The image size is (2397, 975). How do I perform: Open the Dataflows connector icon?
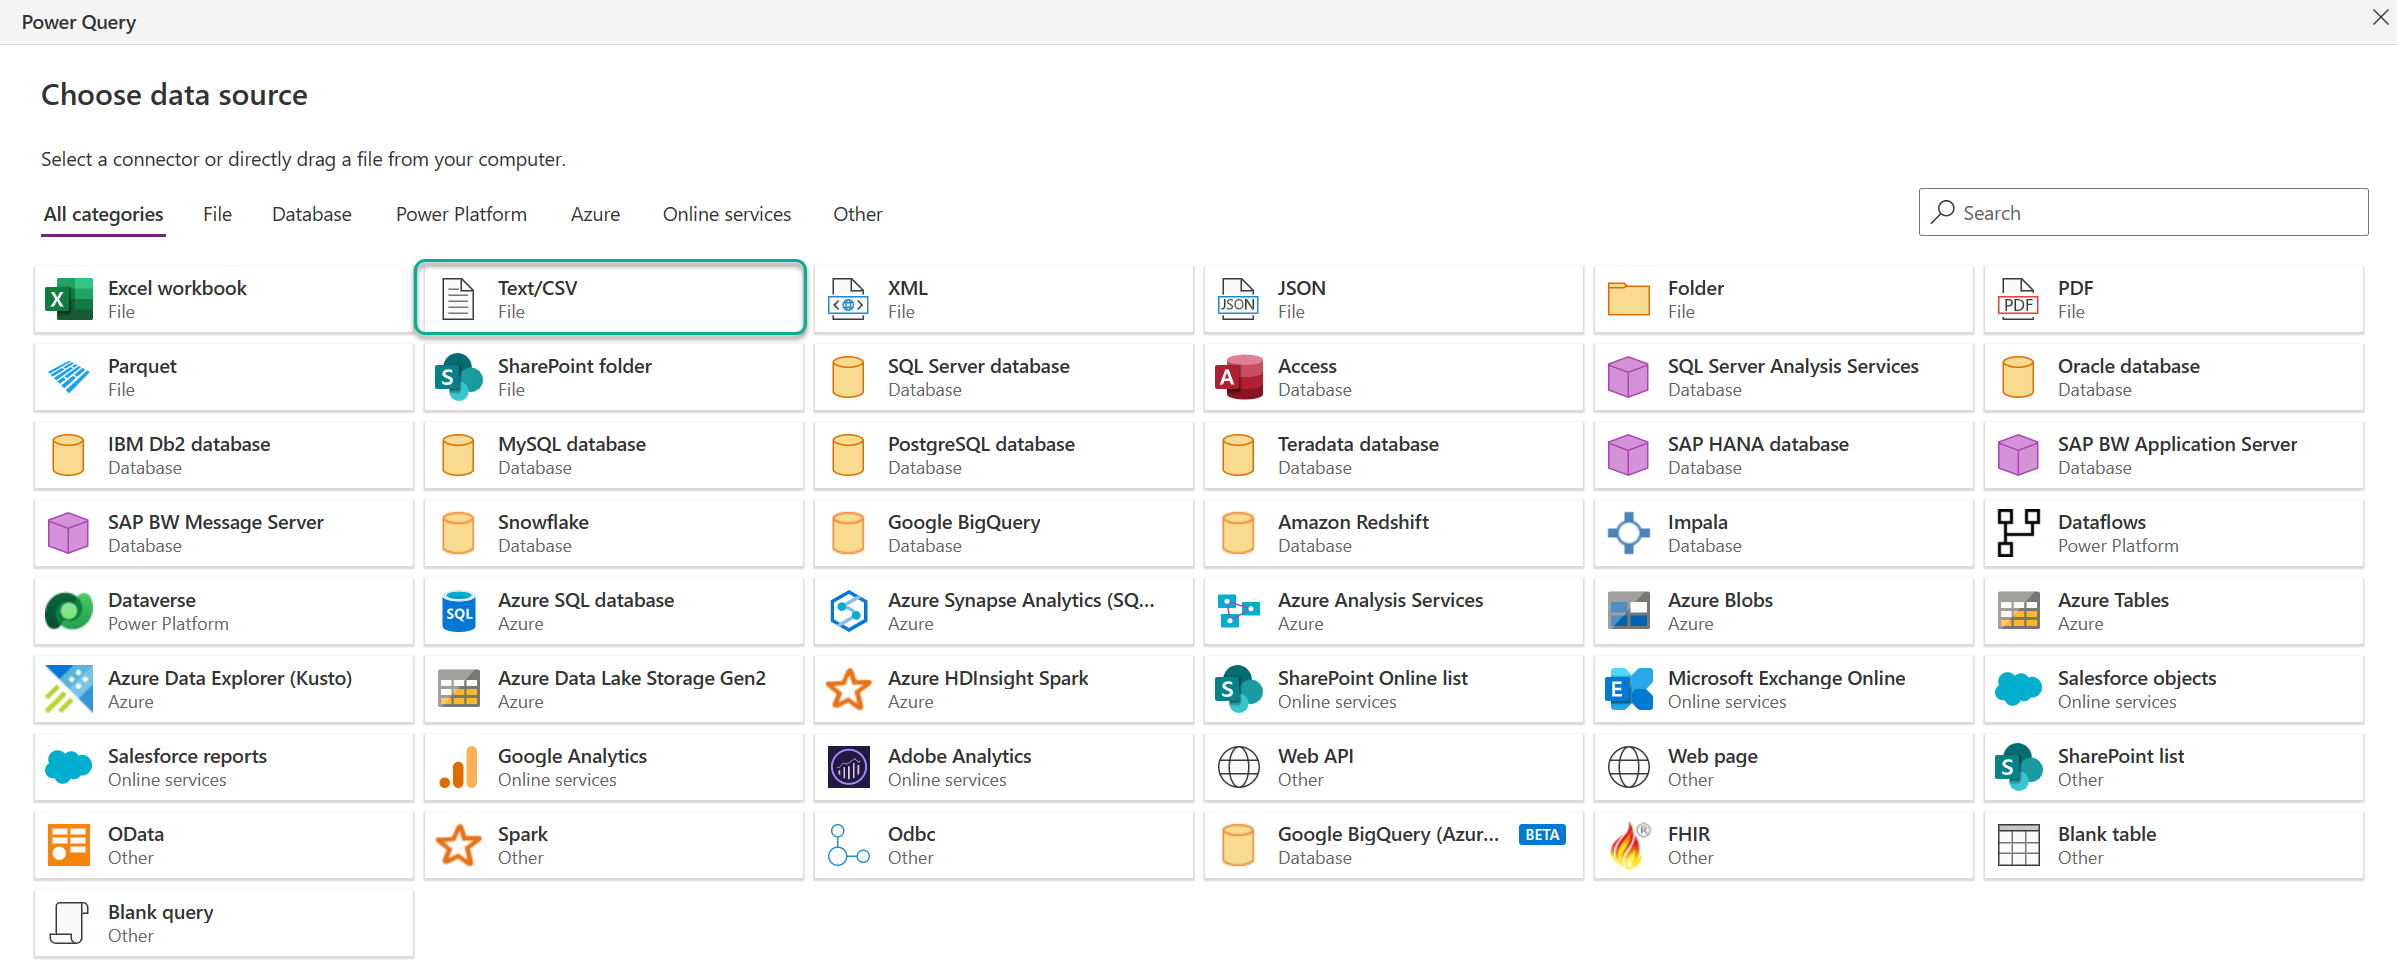click(2018, 533)
